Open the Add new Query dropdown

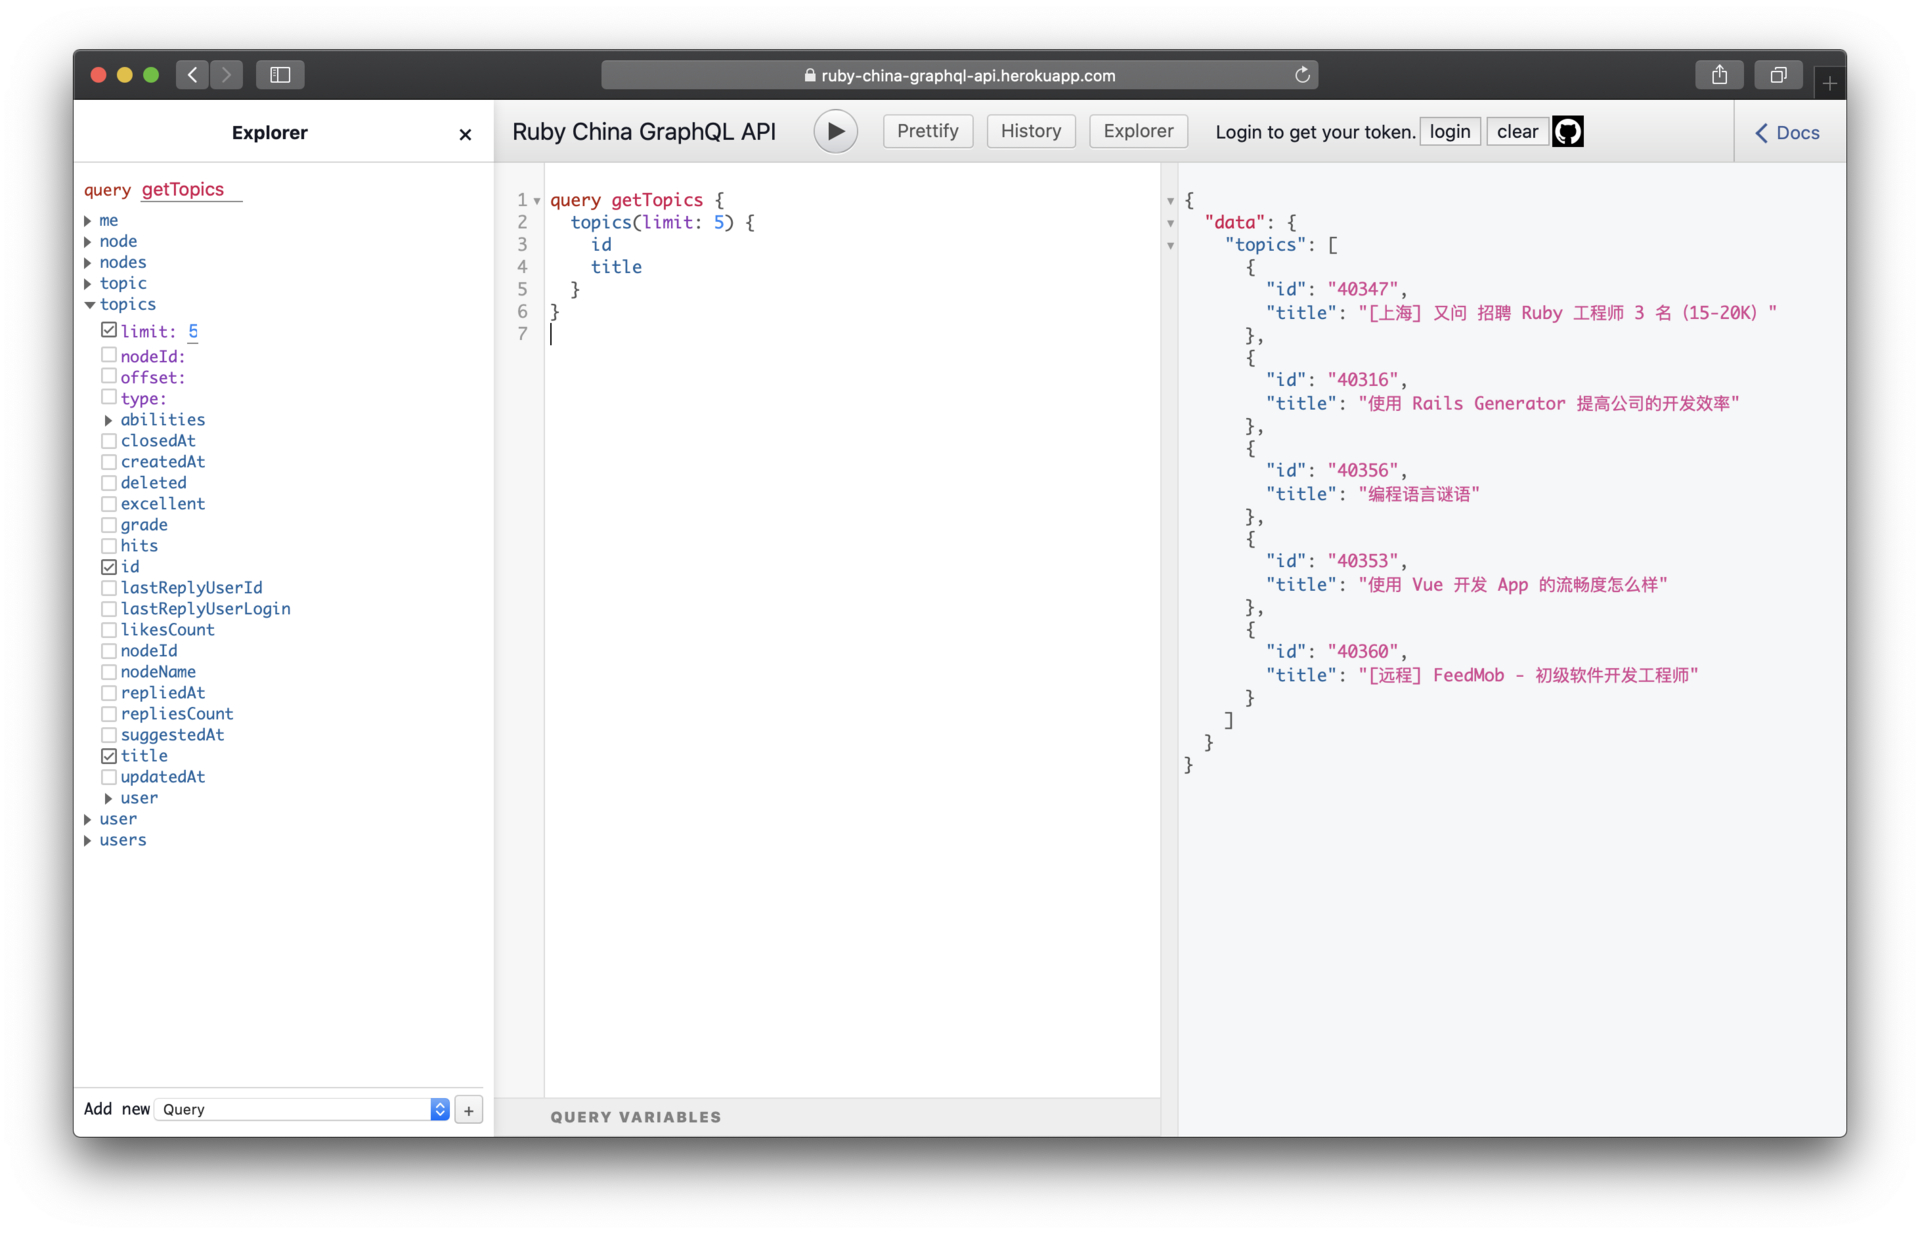point(303,1109)
